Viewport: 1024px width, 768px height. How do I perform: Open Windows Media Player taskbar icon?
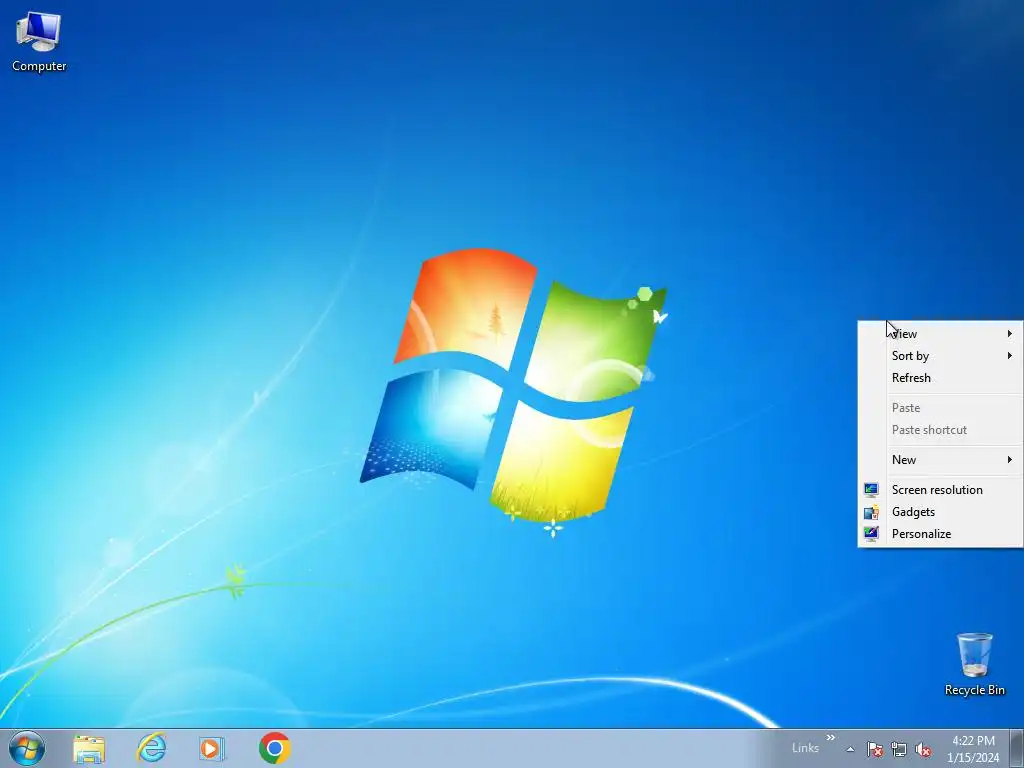[x=212, y=748]
